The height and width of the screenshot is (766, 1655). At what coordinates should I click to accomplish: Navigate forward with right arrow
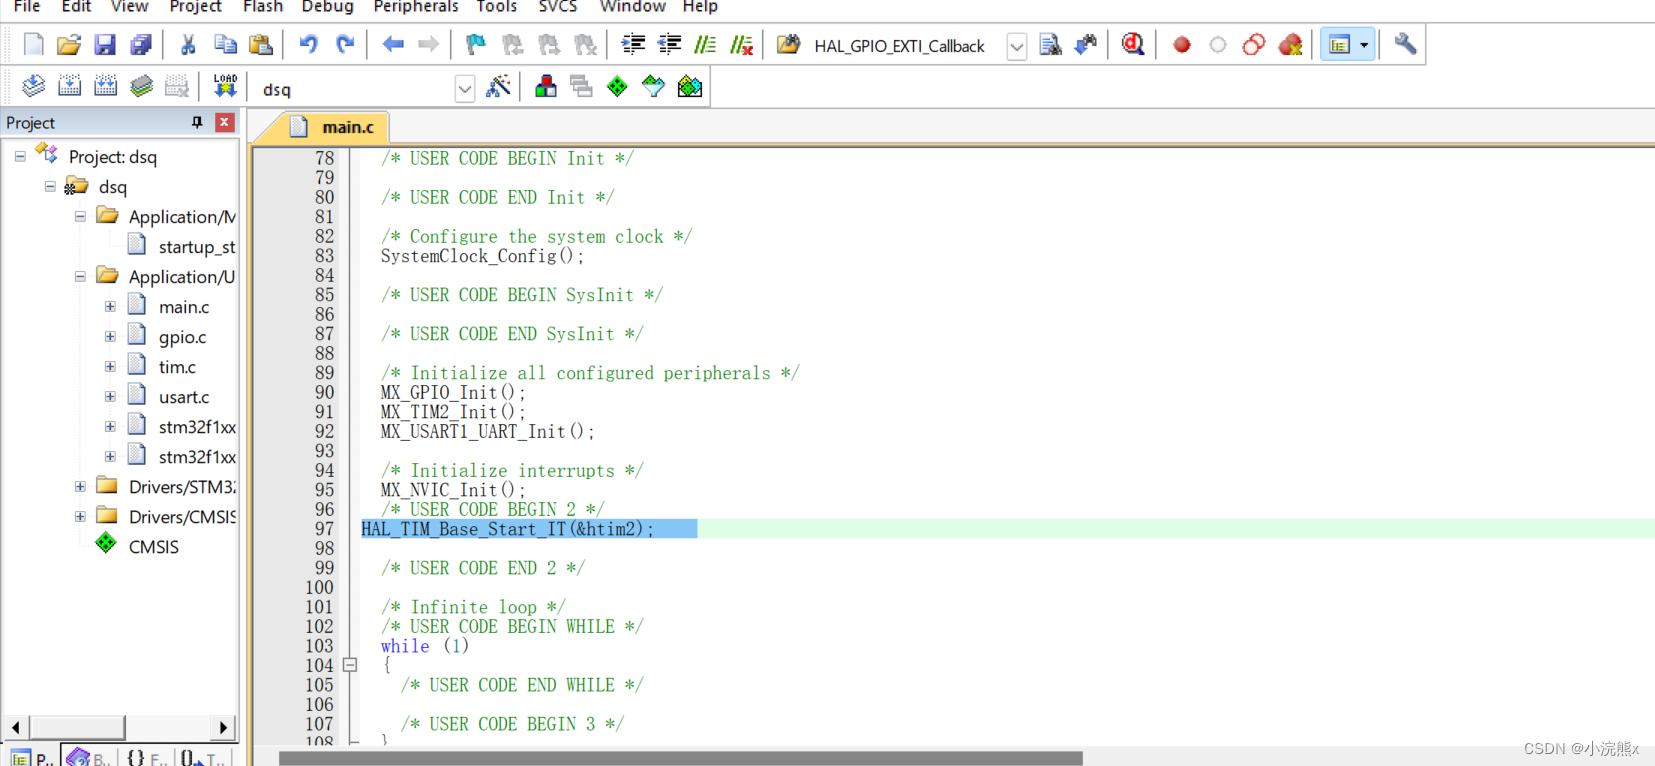(428, 45)
